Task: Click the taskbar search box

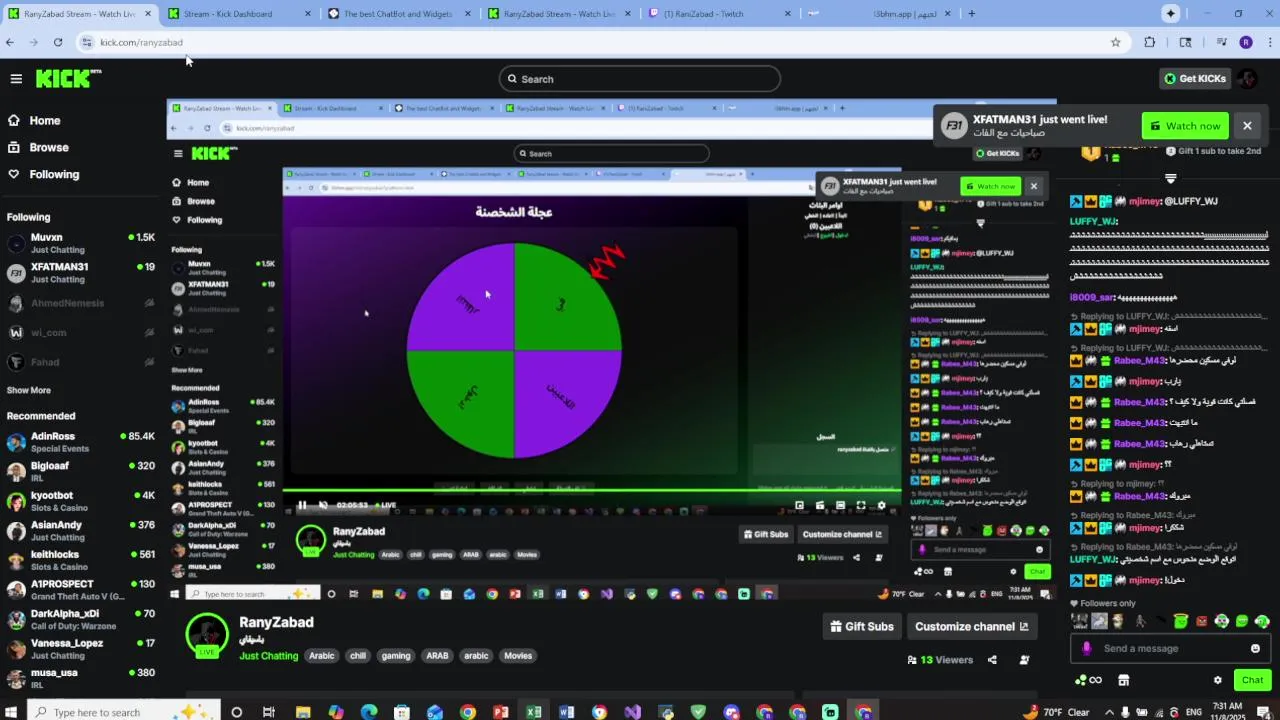Action: point(122,712)
